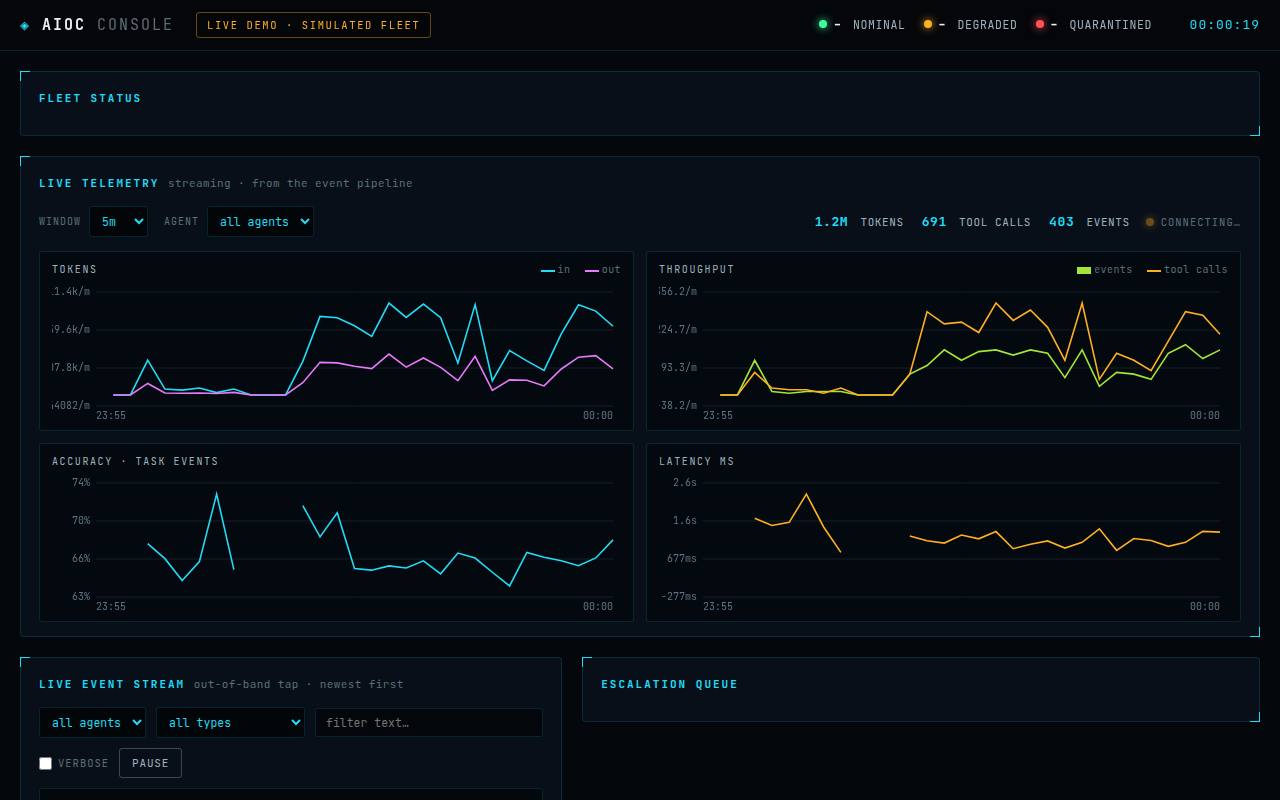This screenshot has width=1280, height=800.
Task: Click the orange tool calls legend swatch
Action: 1154,270
